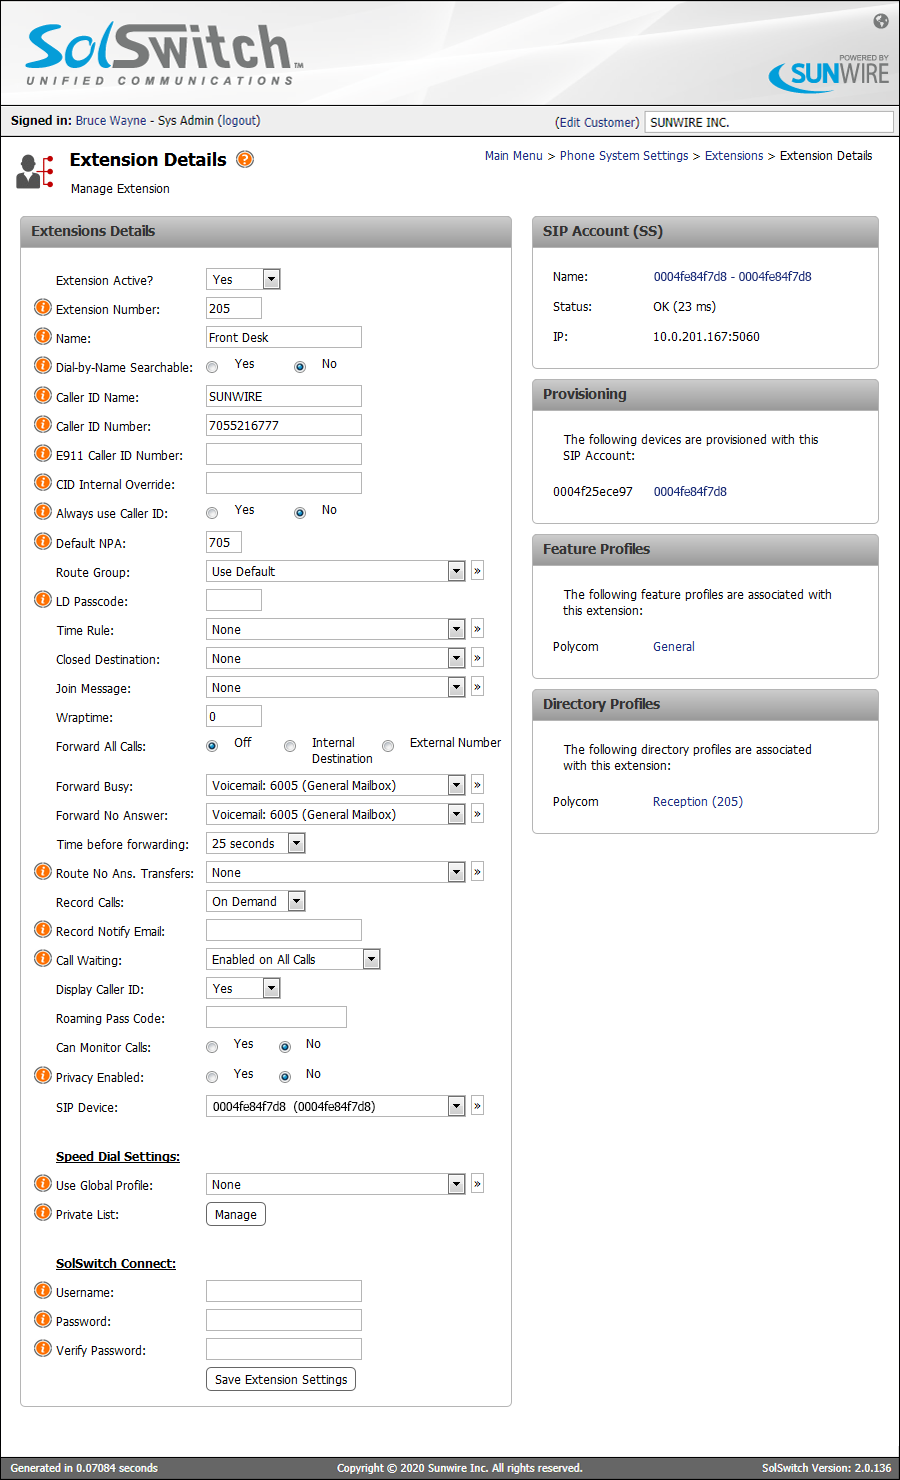Click arrow icon next to Forward Busy
Image resolution: width=900 pixels, height=1480 pixels.
(x=477, y=785)
